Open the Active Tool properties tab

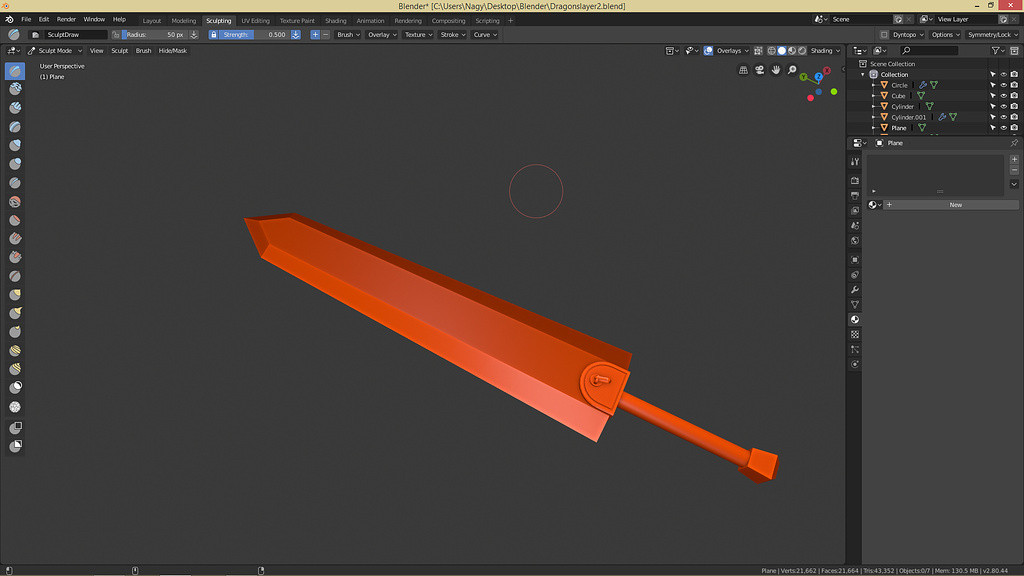click(855, 161)
